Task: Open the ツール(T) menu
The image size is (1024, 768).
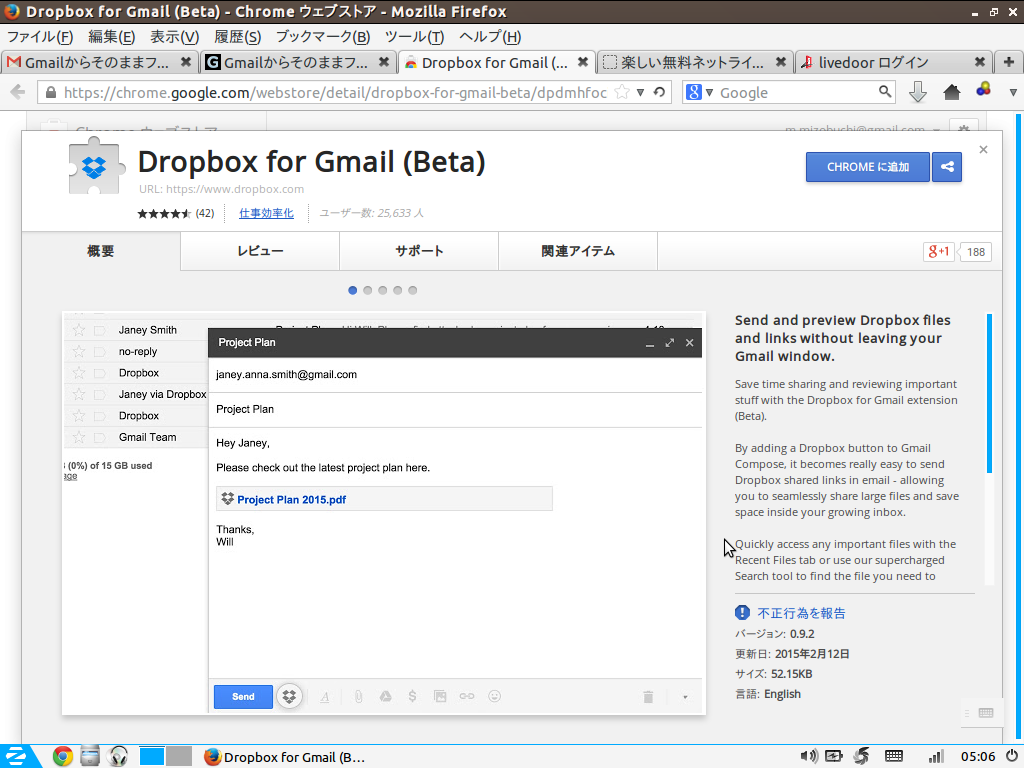Action: coord(415,37)
